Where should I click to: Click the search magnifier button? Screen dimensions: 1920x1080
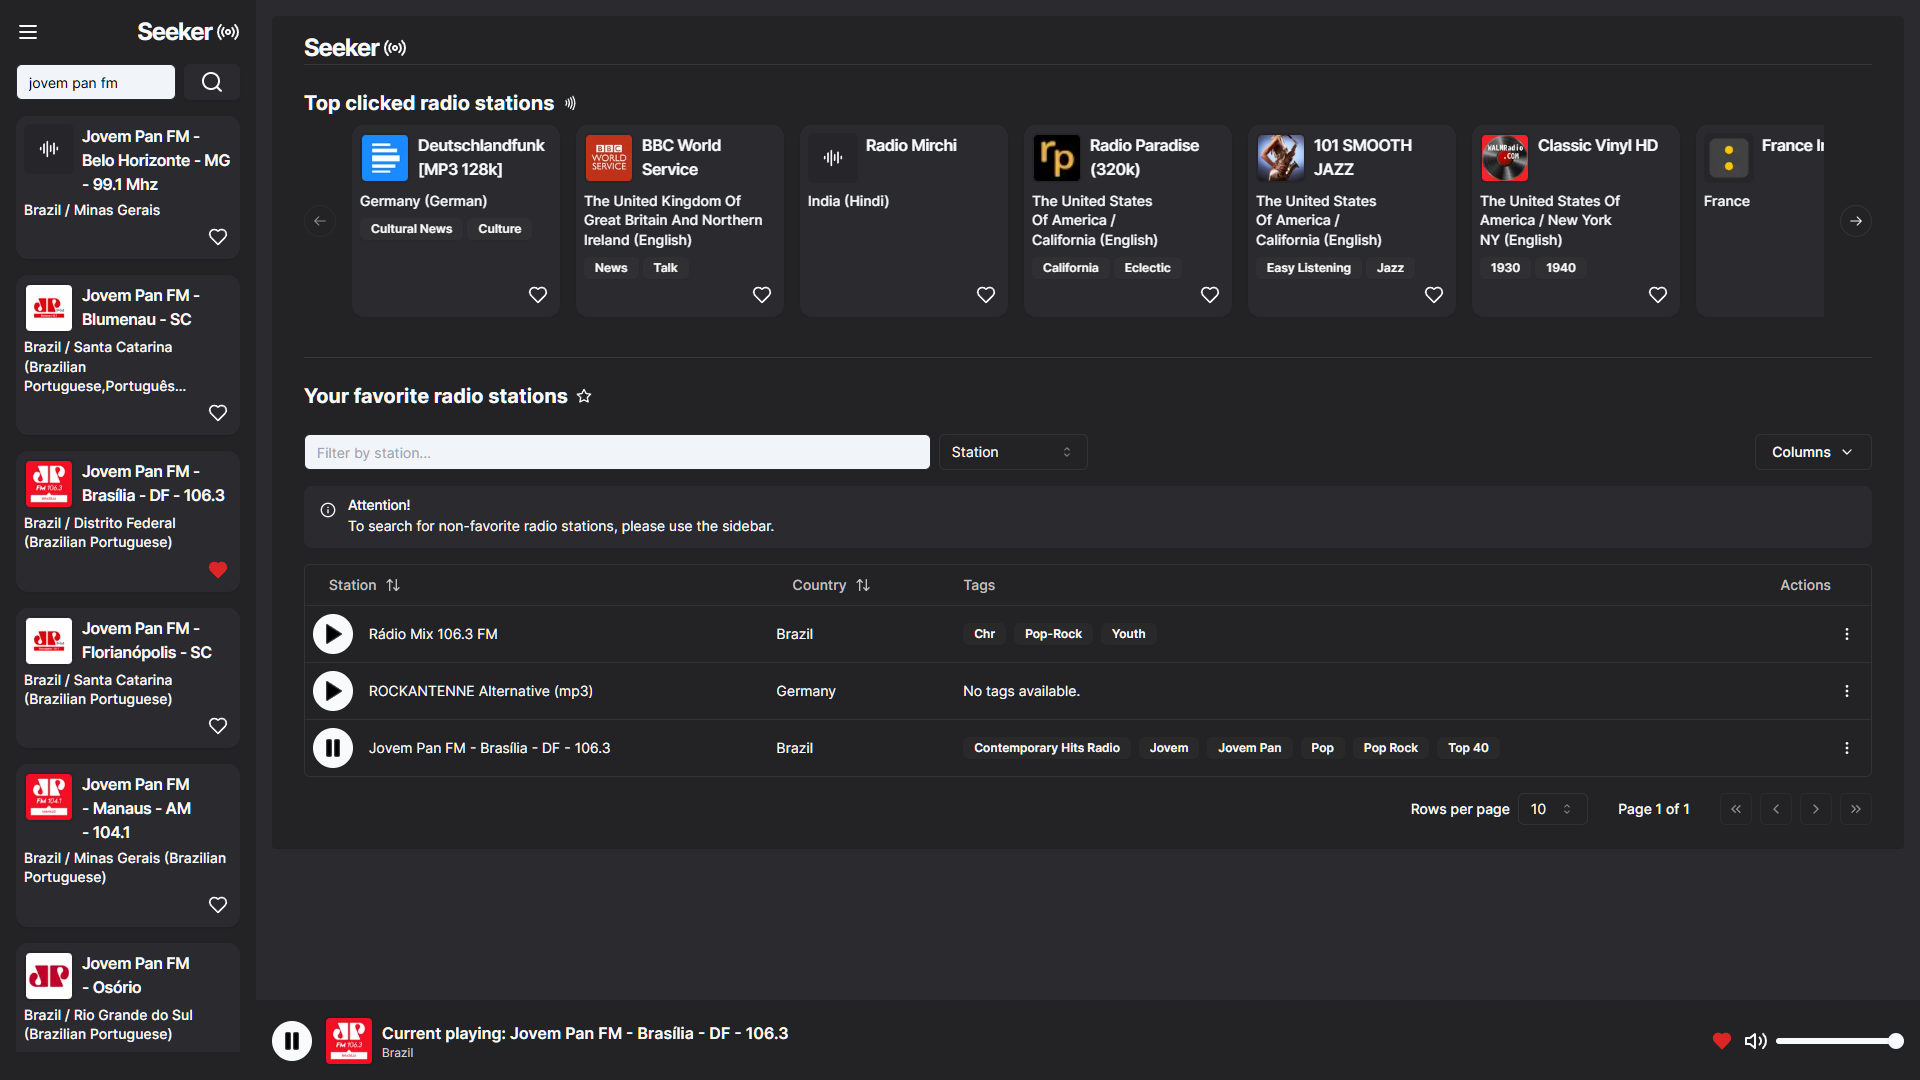(212, 82)
